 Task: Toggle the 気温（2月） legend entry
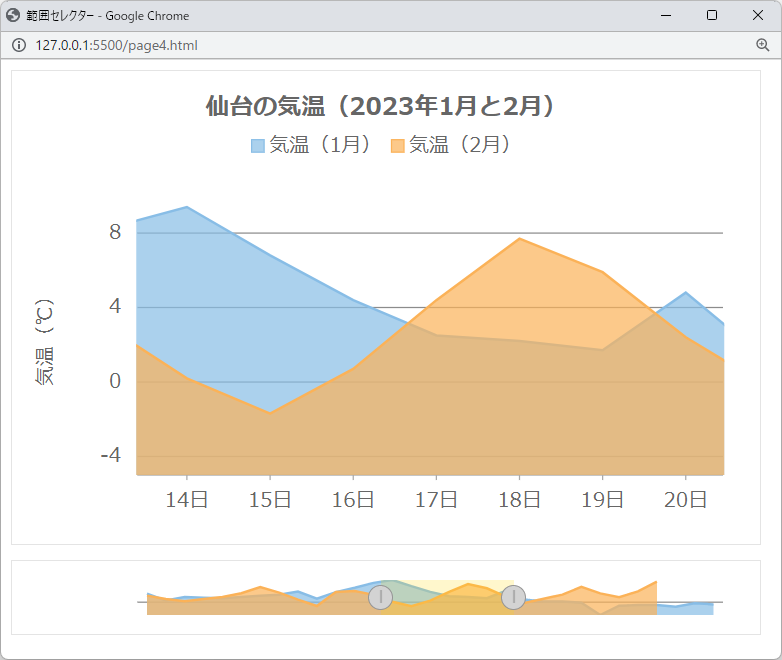click(x=450, y=145)
